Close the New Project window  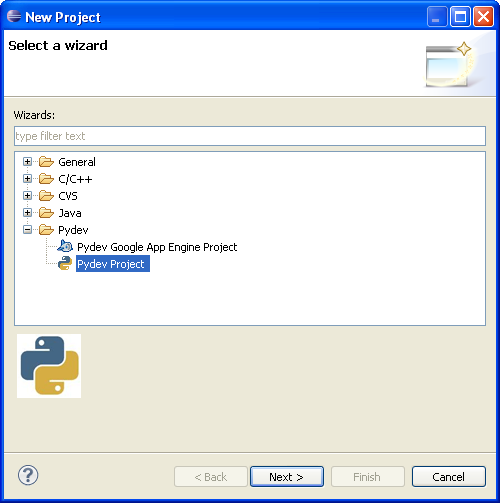click(483, 16)
